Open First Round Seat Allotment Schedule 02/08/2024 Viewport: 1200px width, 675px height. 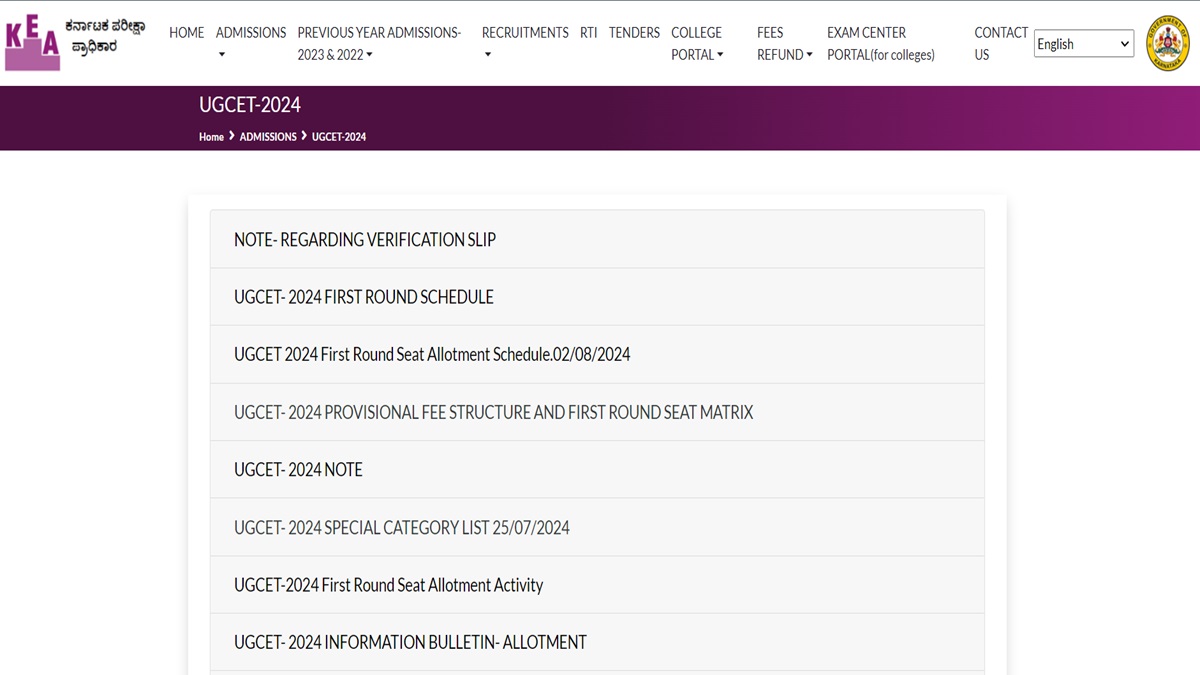pyautogui.click(x=597, y=354)
